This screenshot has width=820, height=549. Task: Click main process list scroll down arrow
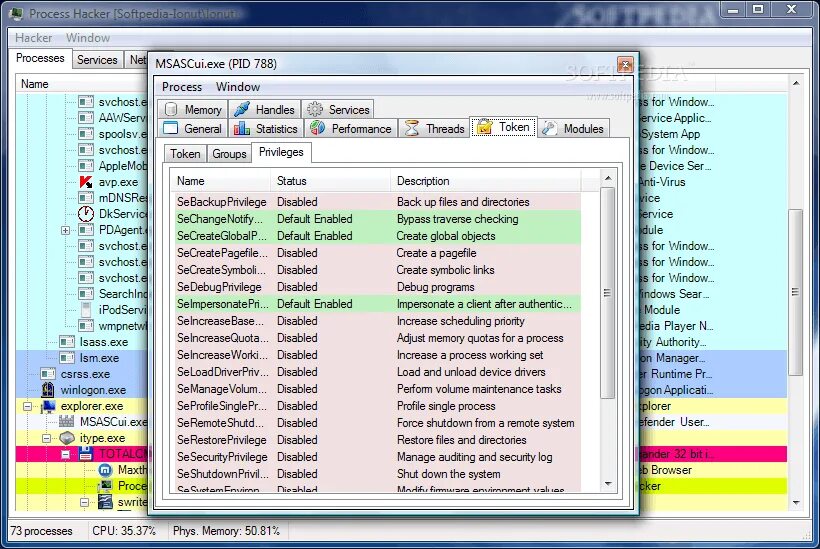pos(795,502)
